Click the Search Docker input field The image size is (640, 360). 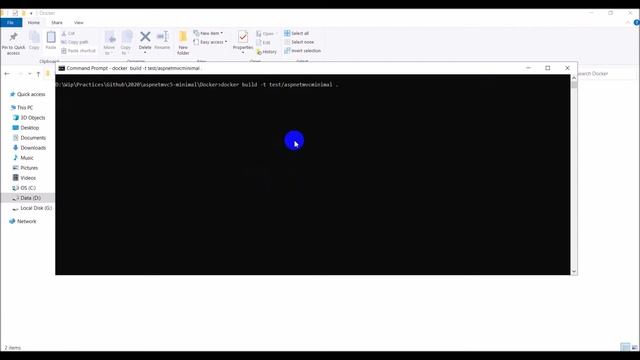(607, 73)
